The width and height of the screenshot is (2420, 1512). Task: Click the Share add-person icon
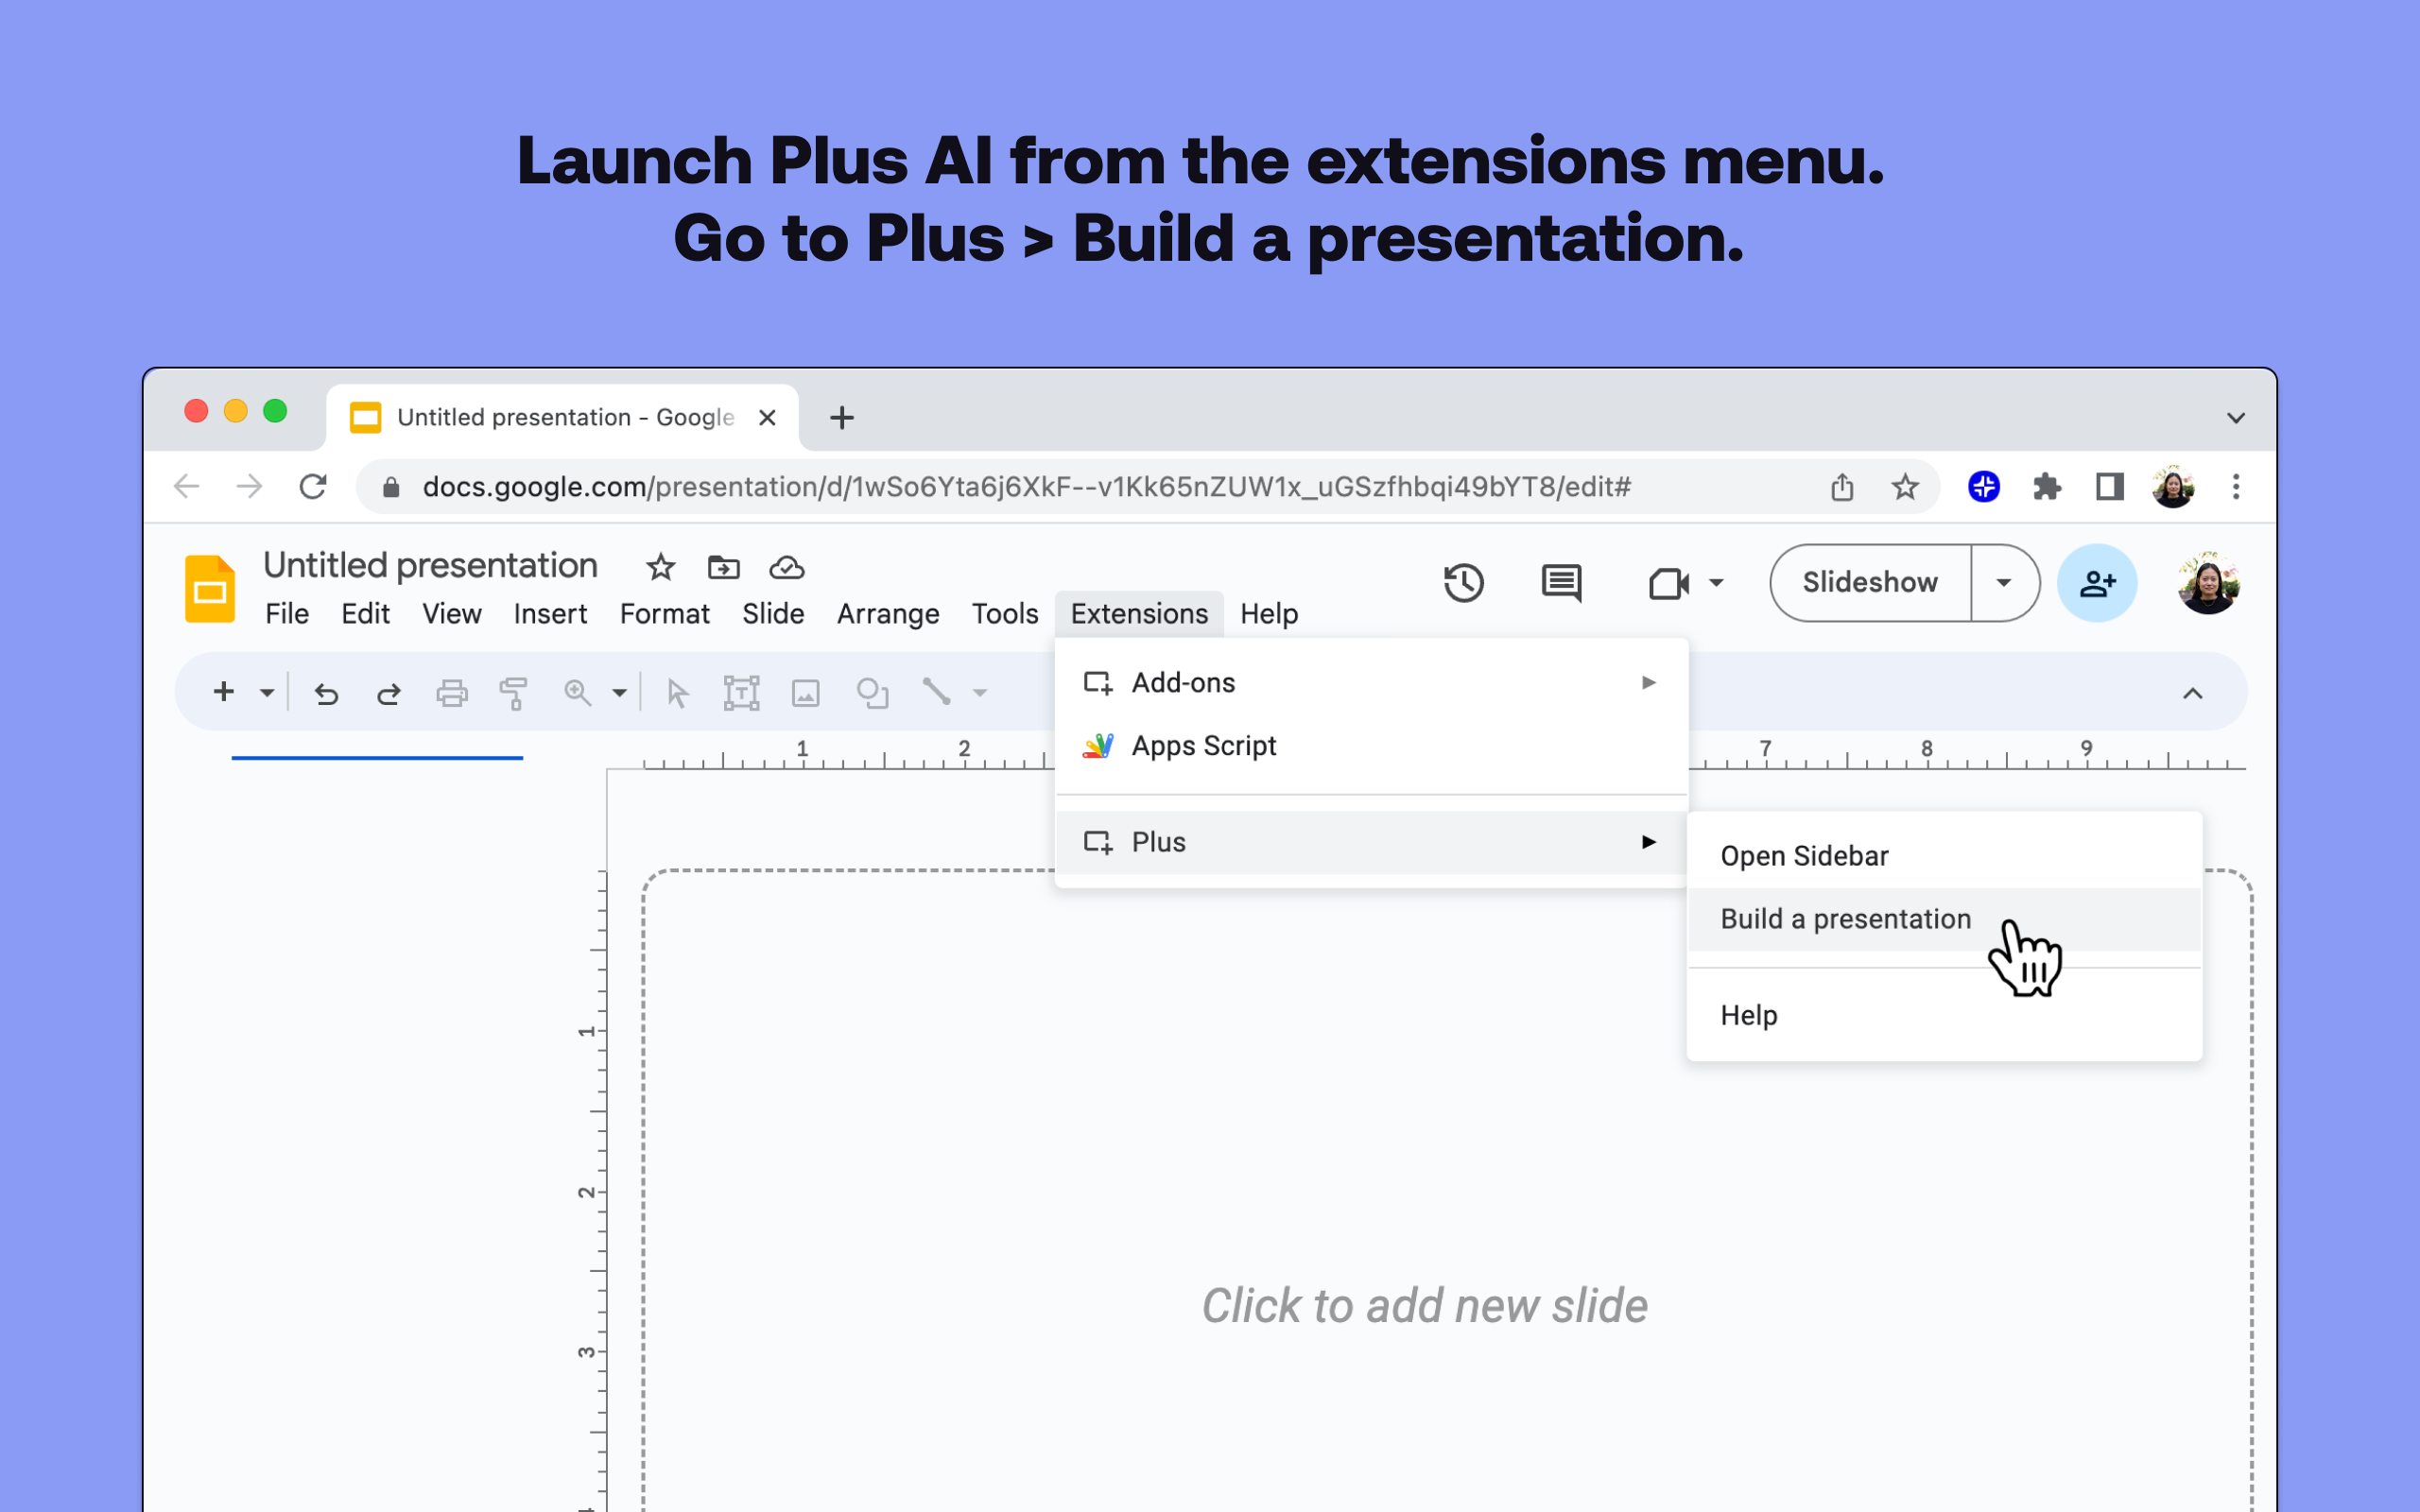point(2097,583)
